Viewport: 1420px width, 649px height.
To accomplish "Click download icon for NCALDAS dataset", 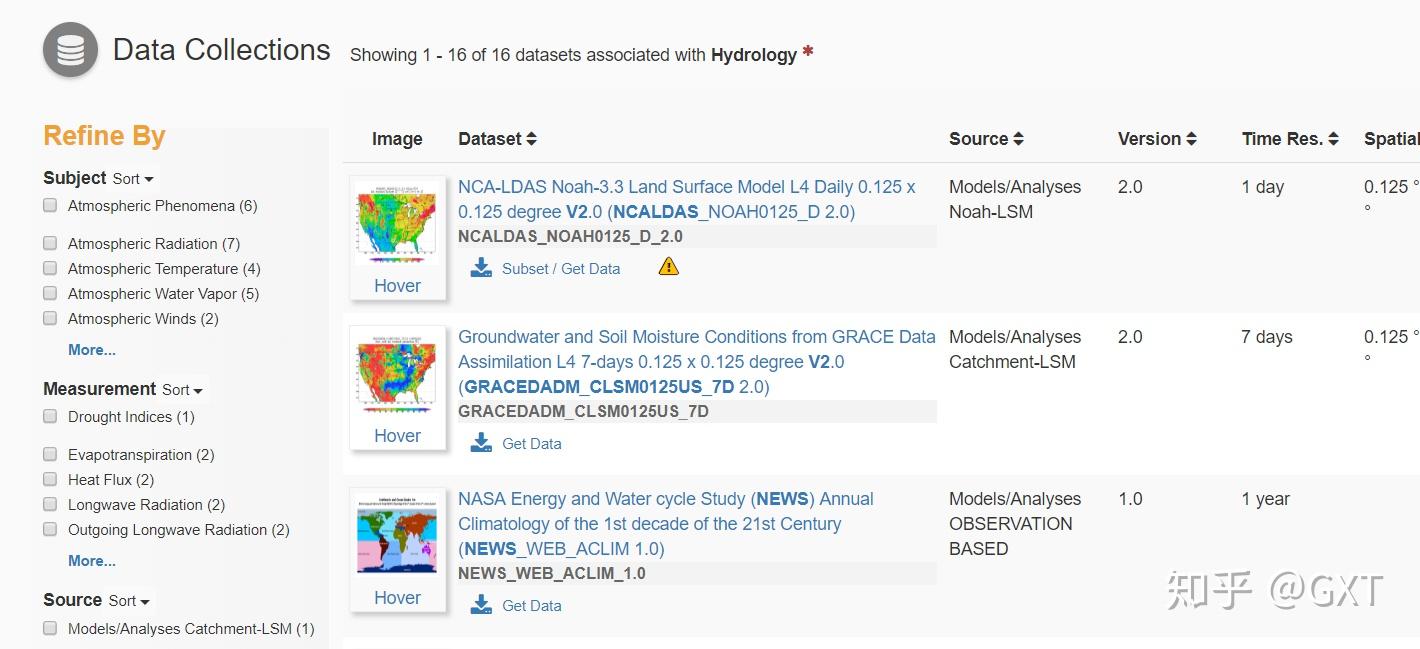I will pyautogui.click(x=481, y=268).
